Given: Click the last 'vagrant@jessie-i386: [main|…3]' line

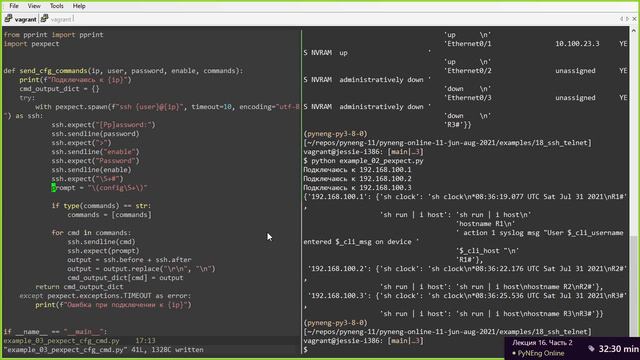Looking at the screenshot, I should (363, 340).
